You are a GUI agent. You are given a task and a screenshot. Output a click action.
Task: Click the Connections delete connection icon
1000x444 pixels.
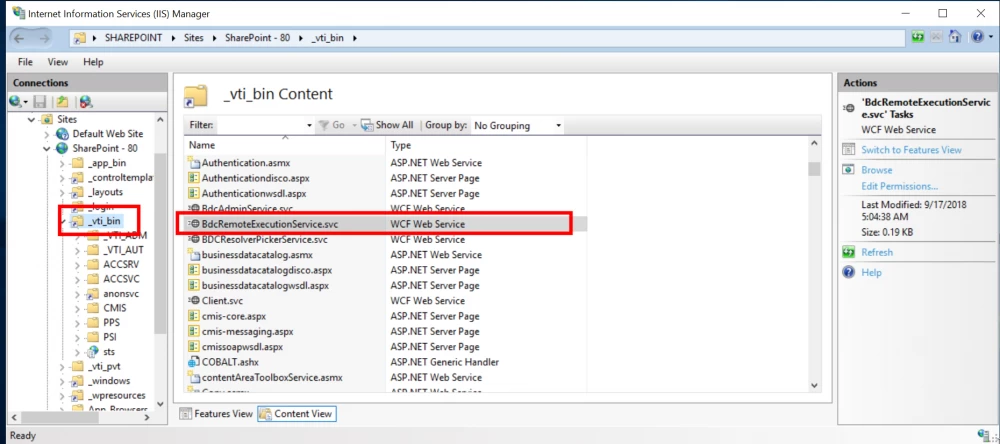pos(86,101)
